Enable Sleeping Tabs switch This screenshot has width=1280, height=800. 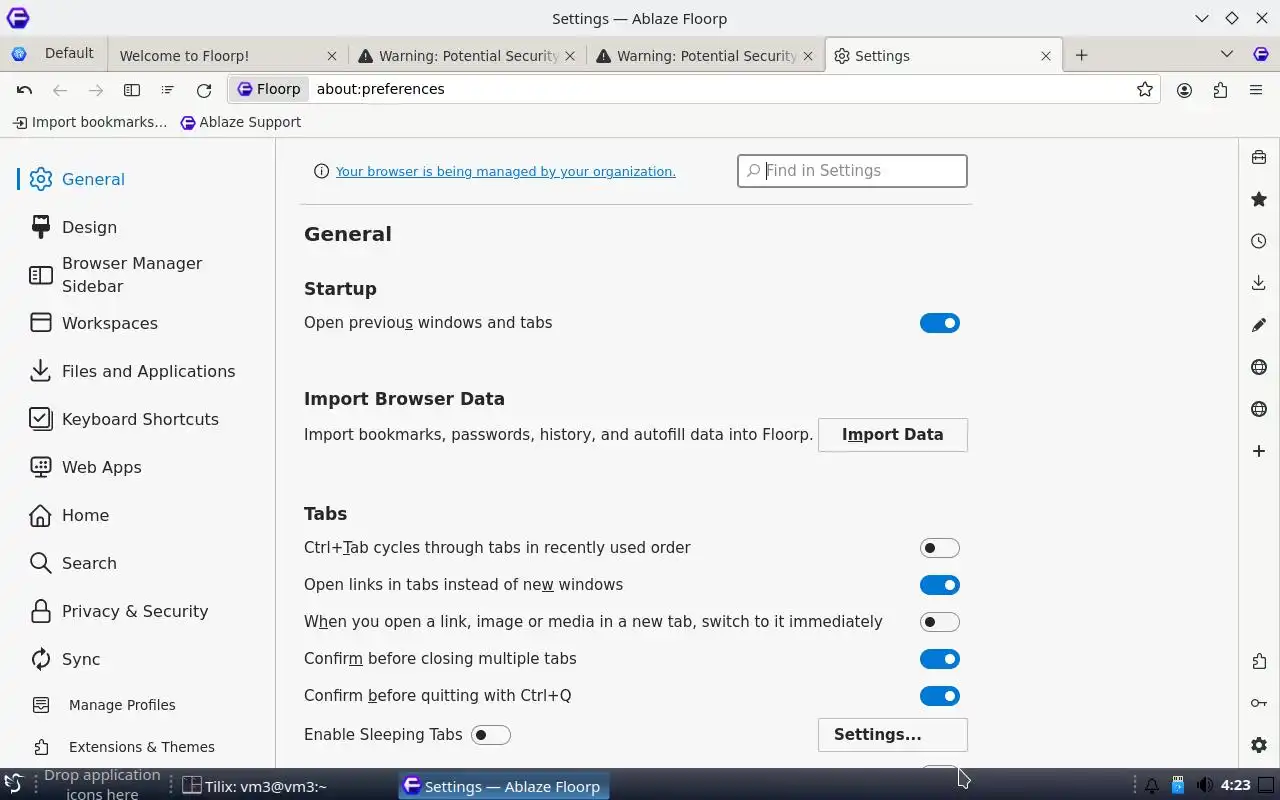(491, 735)
